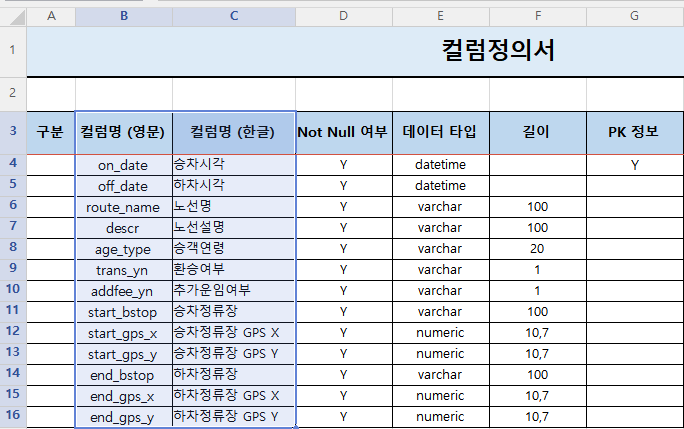Select the 'age_type' cell
Screen dimensions: 684x429
124,249
